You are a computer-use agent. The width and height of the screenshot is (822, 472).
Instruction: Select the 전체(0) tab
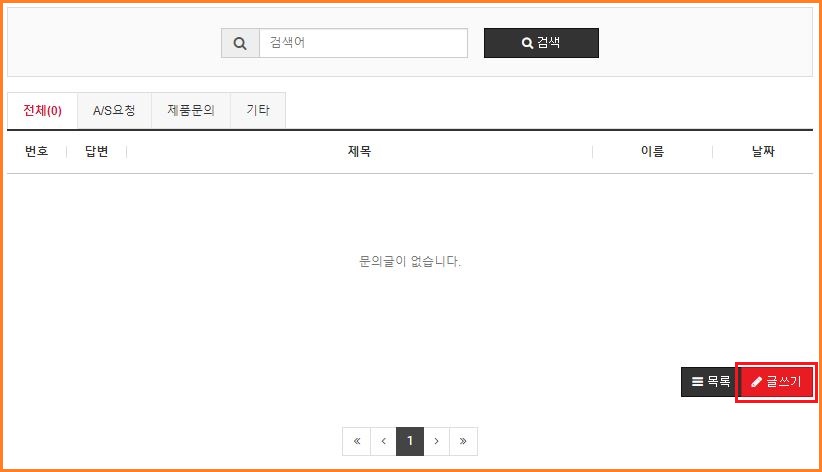42,111
